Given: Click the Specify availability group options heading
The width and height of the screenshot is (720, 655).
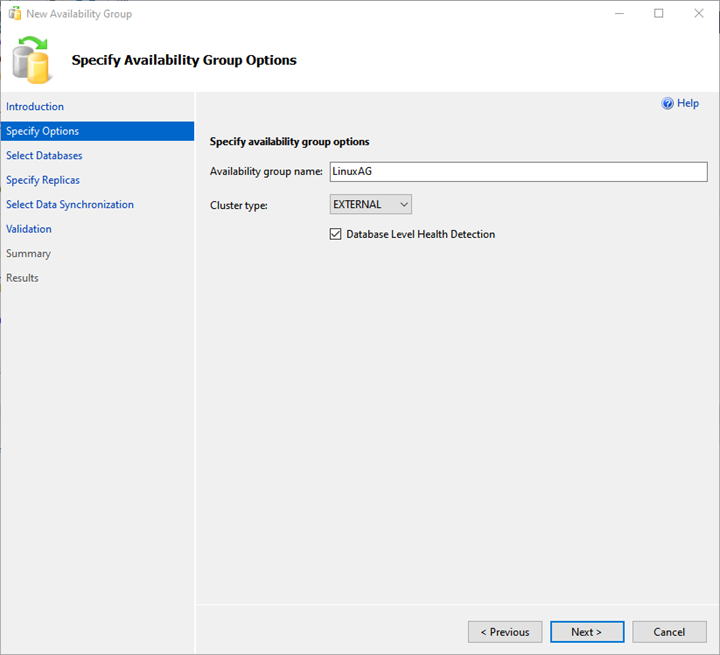Looking at the screenshot, I should 289,141.
